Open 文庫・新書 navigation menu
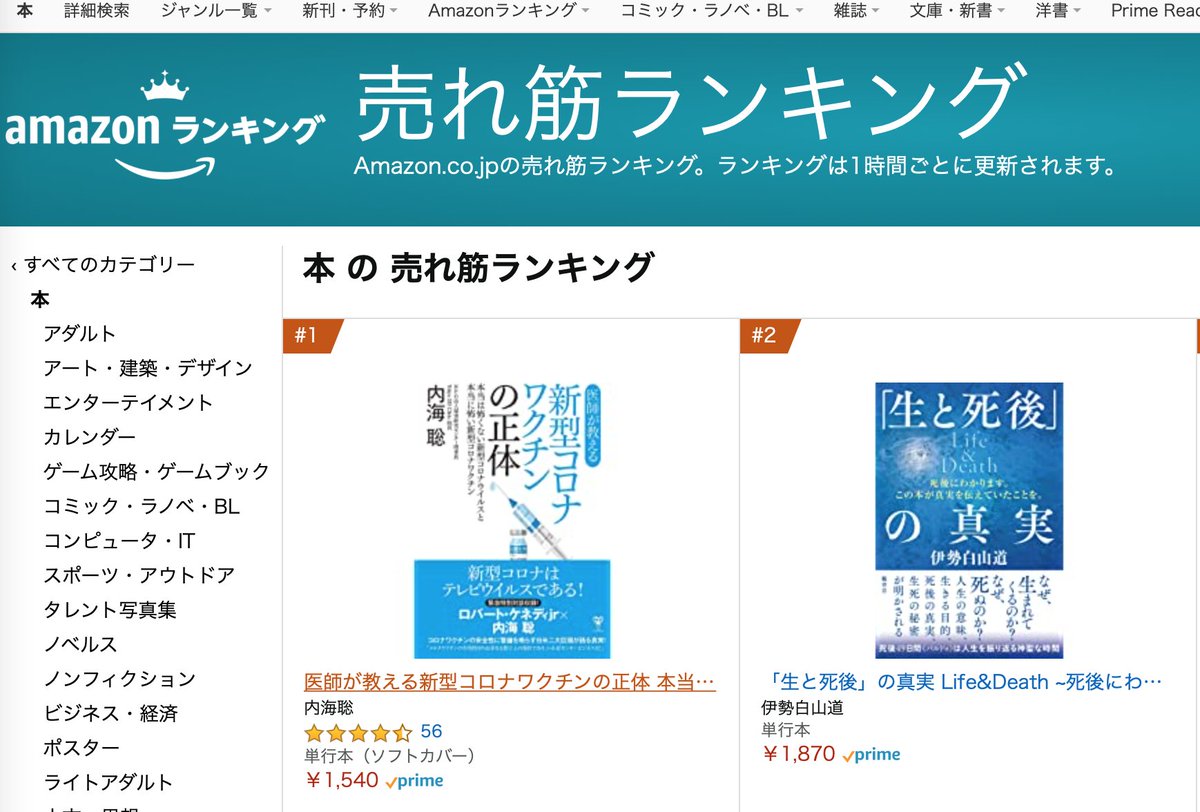 pyautogui.click(x=952, y=11)
